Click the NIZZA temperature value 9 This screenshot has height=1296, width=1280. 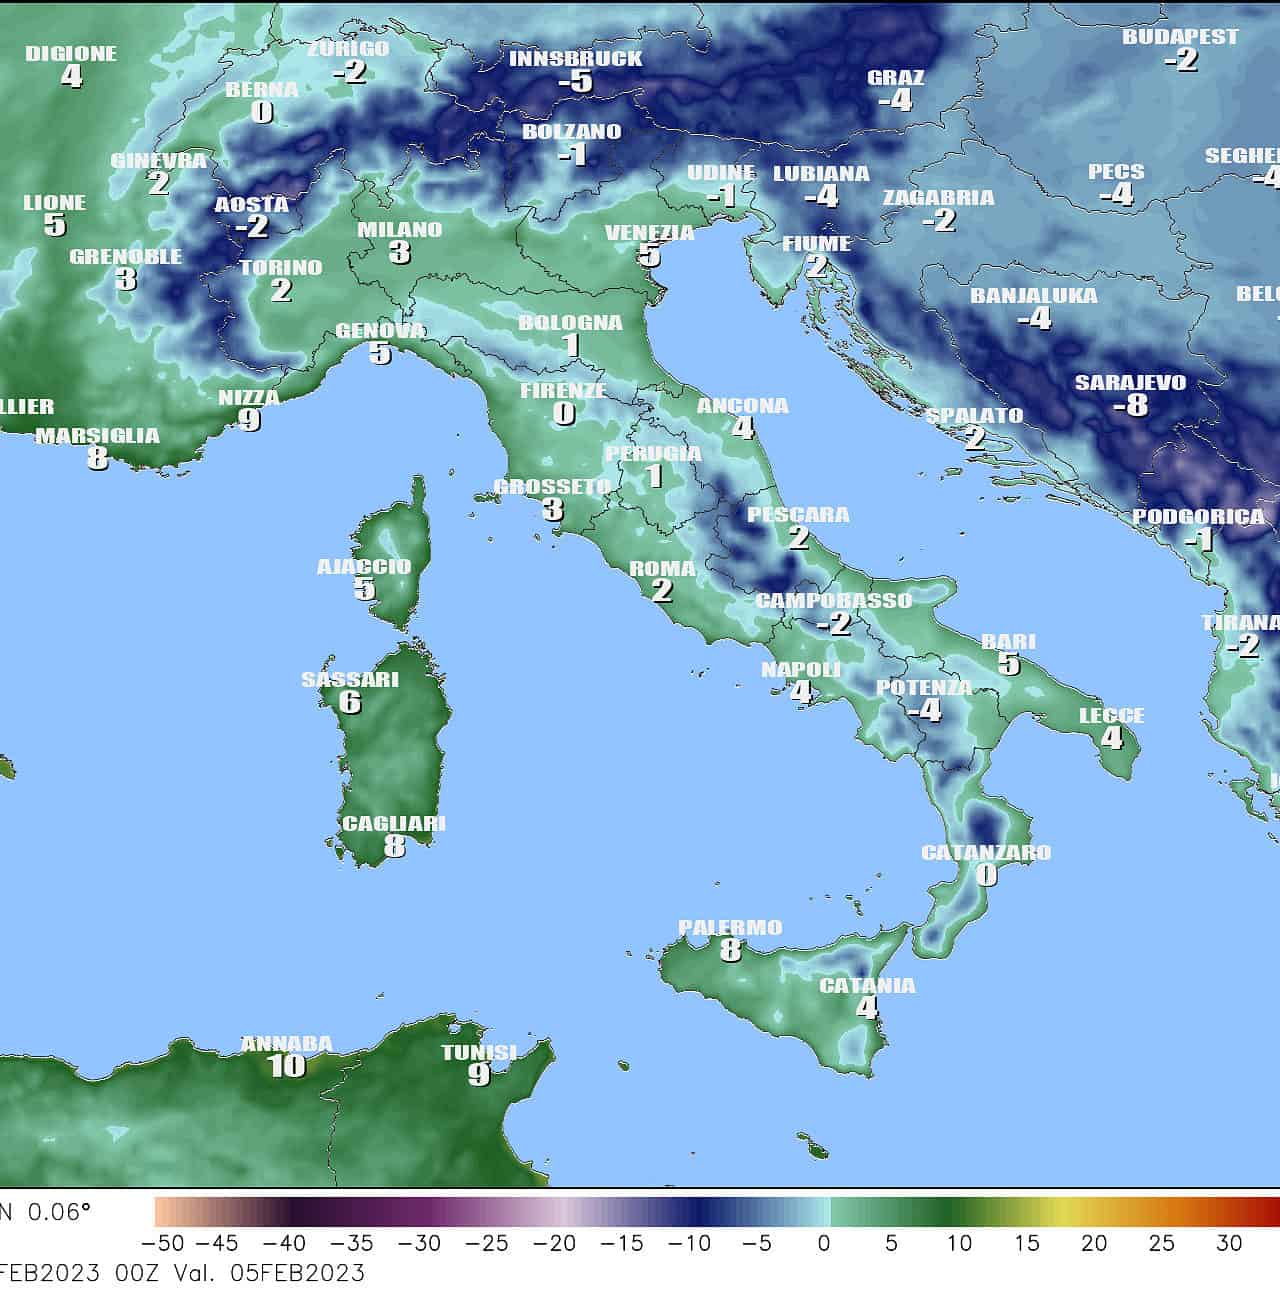click(249, 420)
